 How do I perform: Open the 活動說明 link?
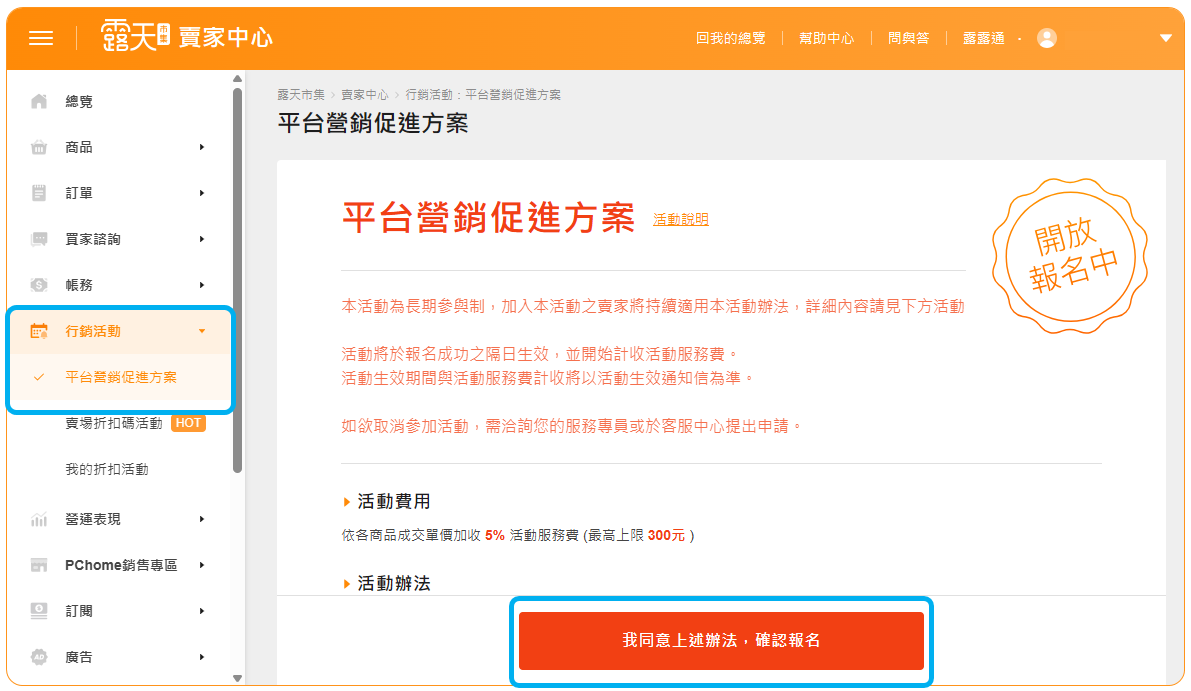(x=680, y=219)
